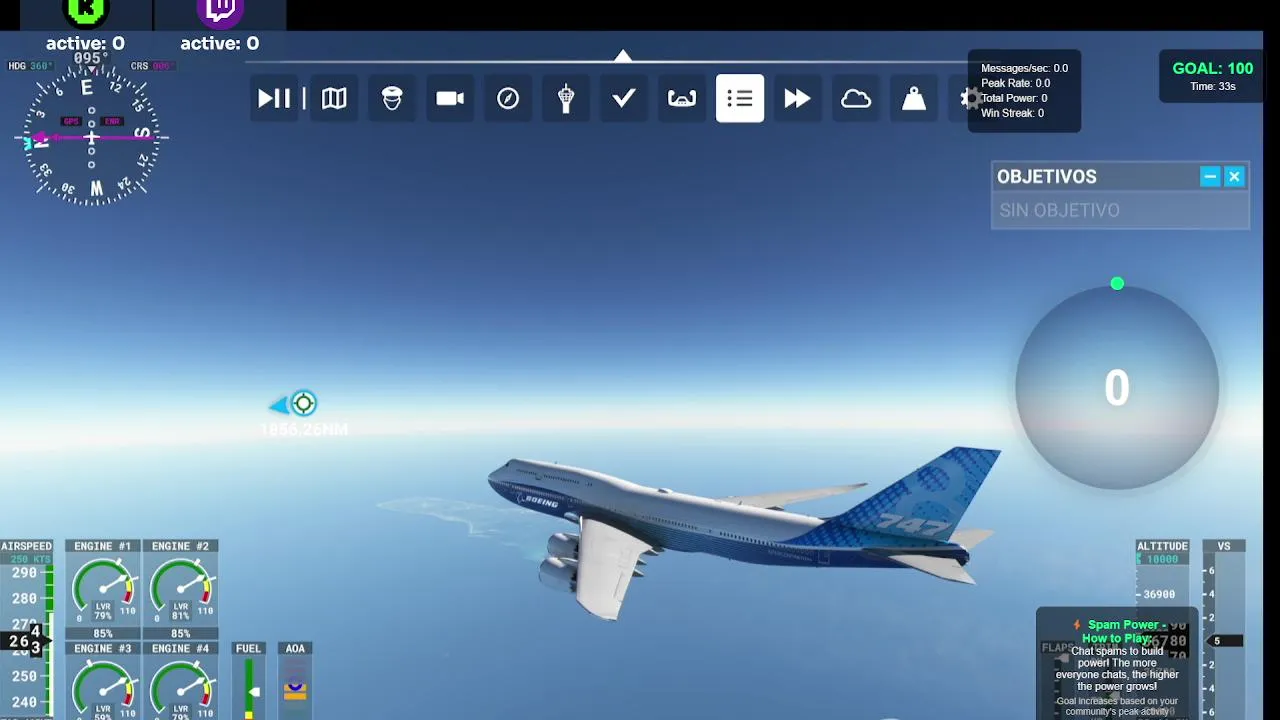Collapse the toolbar with the top arrow
The image size is (1280, 720).
(623, 56)
